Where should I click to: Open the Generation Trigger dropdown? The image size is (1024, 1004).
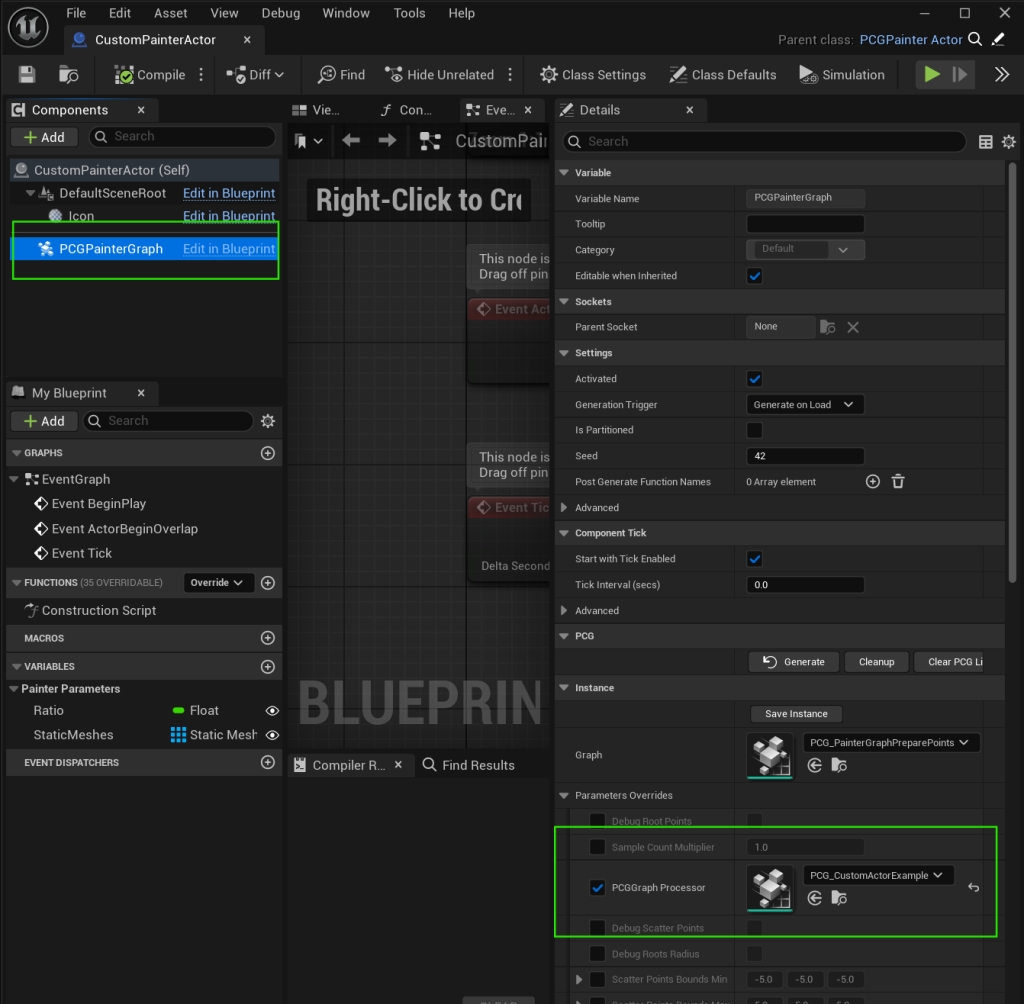[x=804, y=405]
